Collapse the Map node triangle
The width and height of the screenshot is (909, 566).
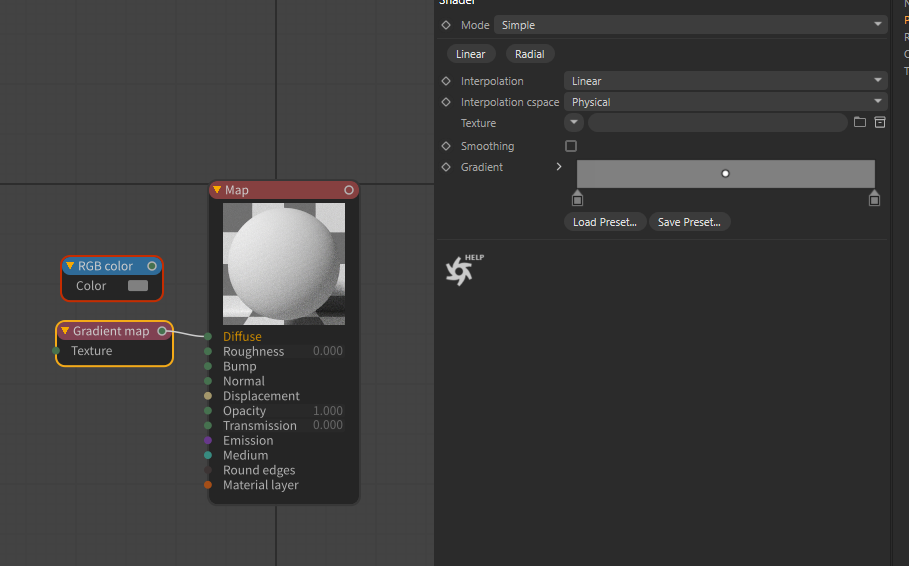point(217,190)
